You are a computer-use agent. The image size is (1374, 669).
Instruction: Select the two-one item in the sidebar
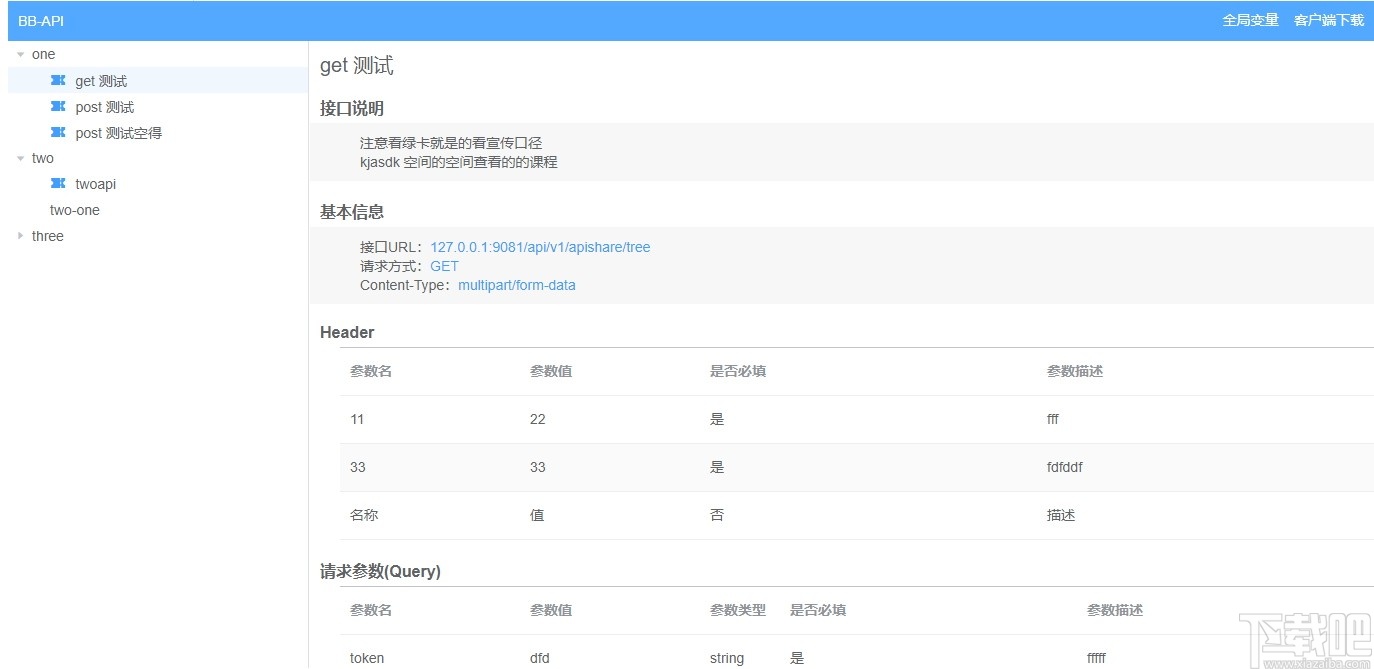74,210
